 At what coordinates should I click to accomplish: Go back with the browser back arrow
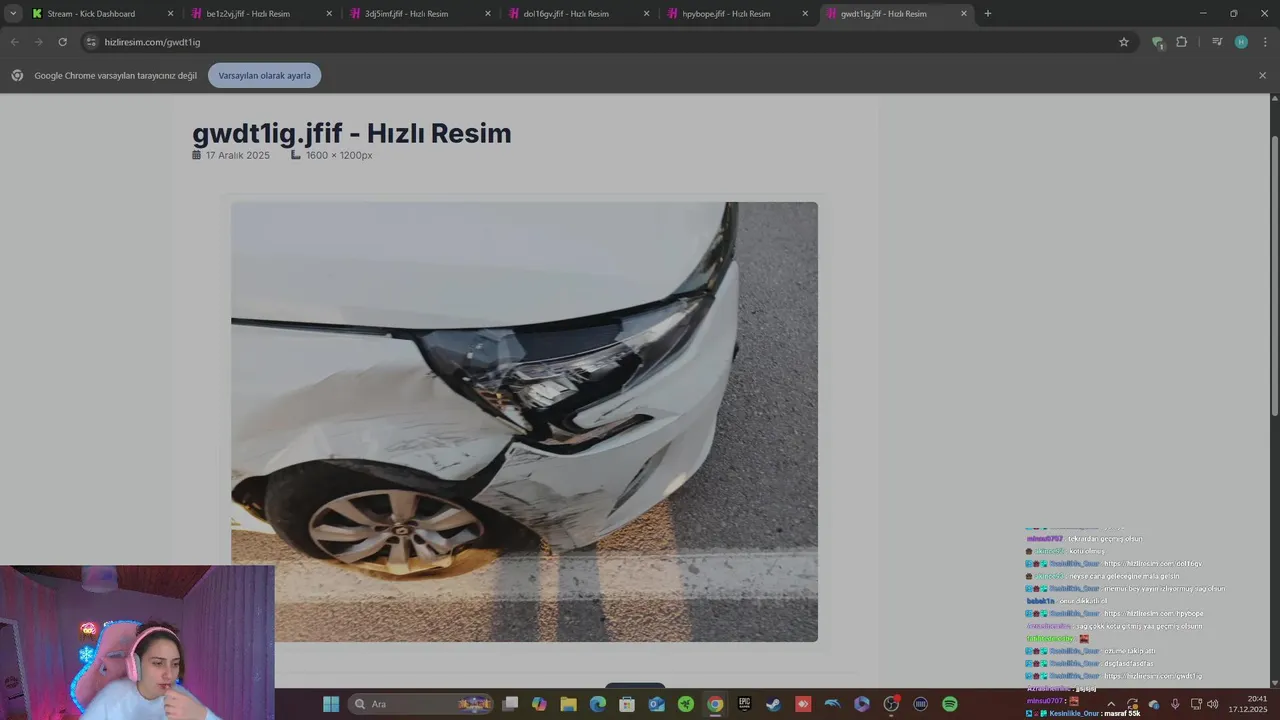click(x=14, y=42)
